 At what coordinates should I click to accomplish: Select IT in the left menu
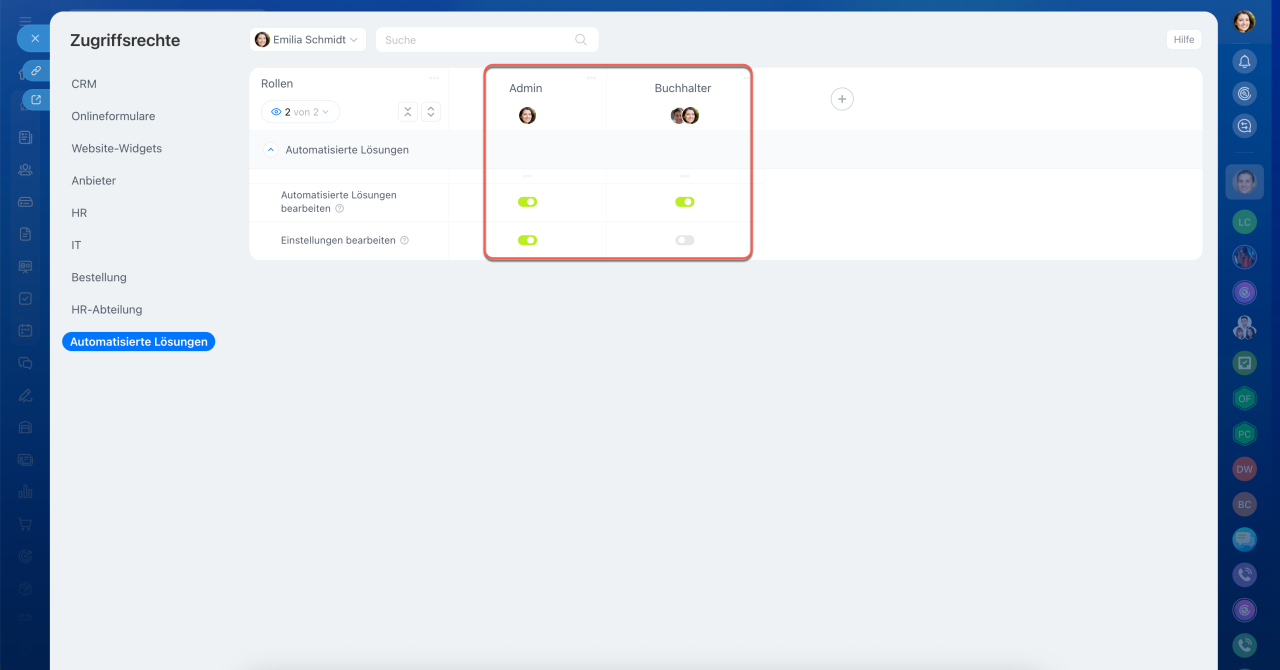tap(76, 245)
